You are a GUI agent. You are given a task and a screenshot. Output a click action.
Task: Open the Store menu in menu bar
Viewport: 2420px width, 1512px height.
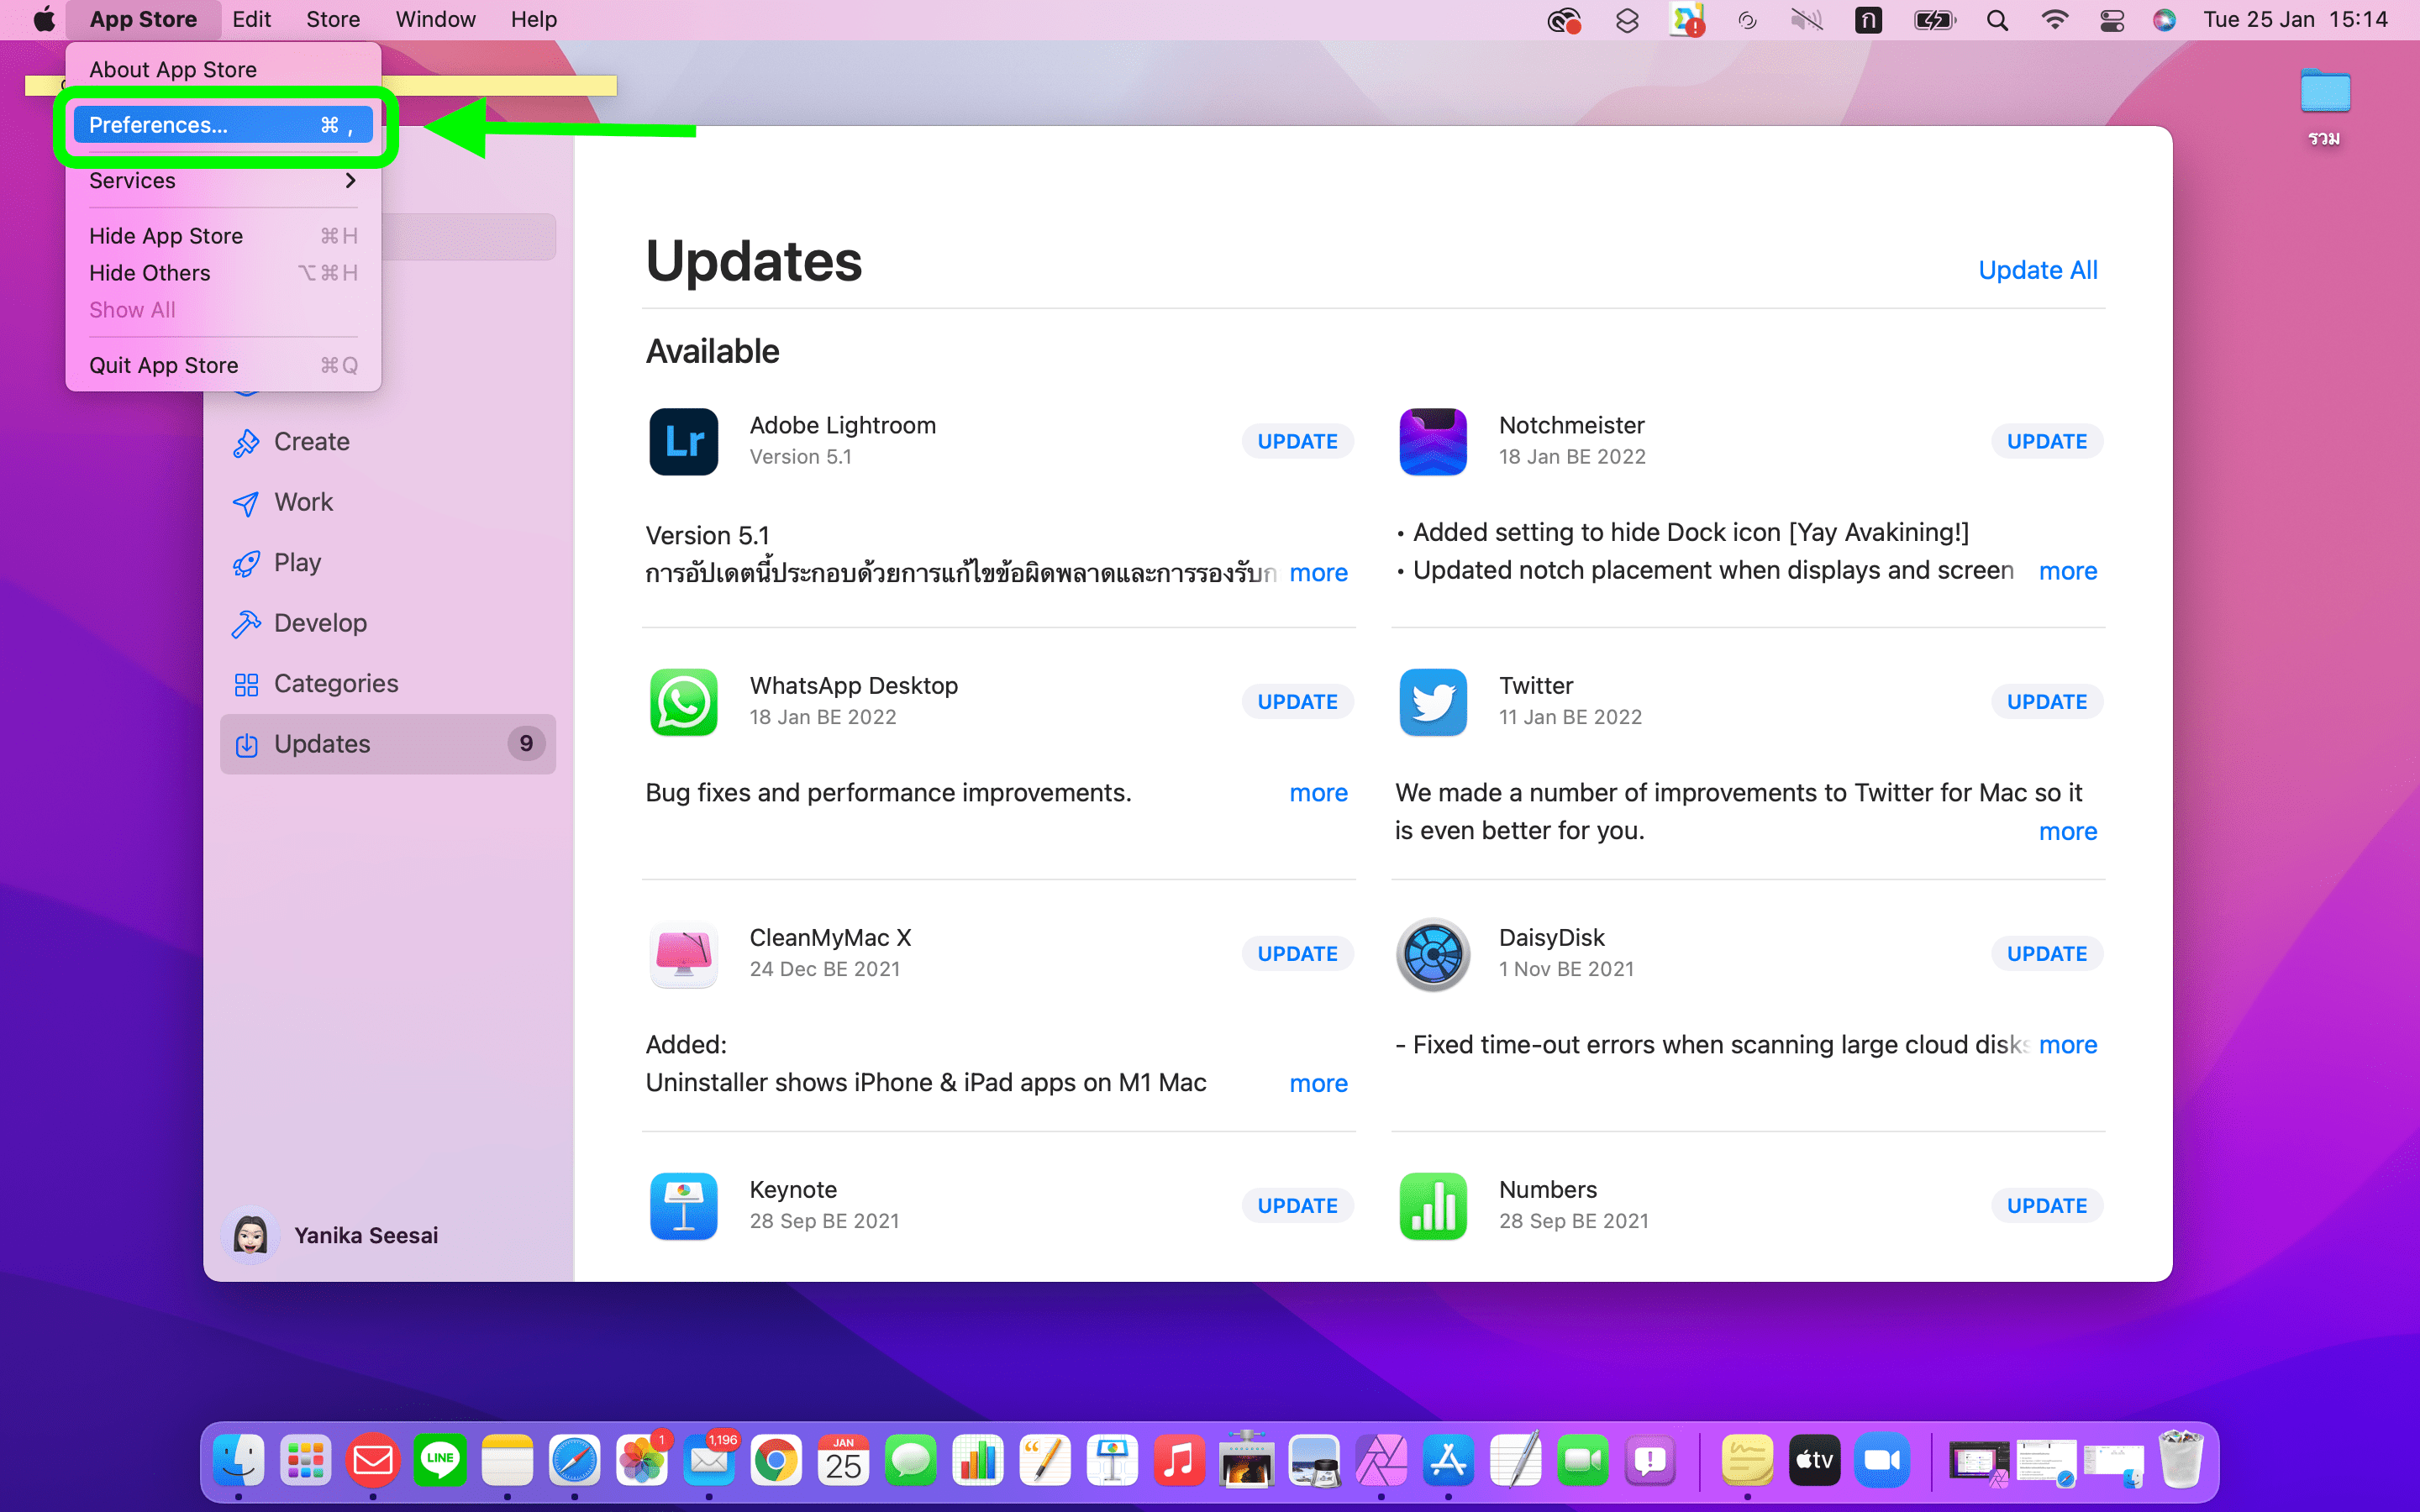coord(332,20)
